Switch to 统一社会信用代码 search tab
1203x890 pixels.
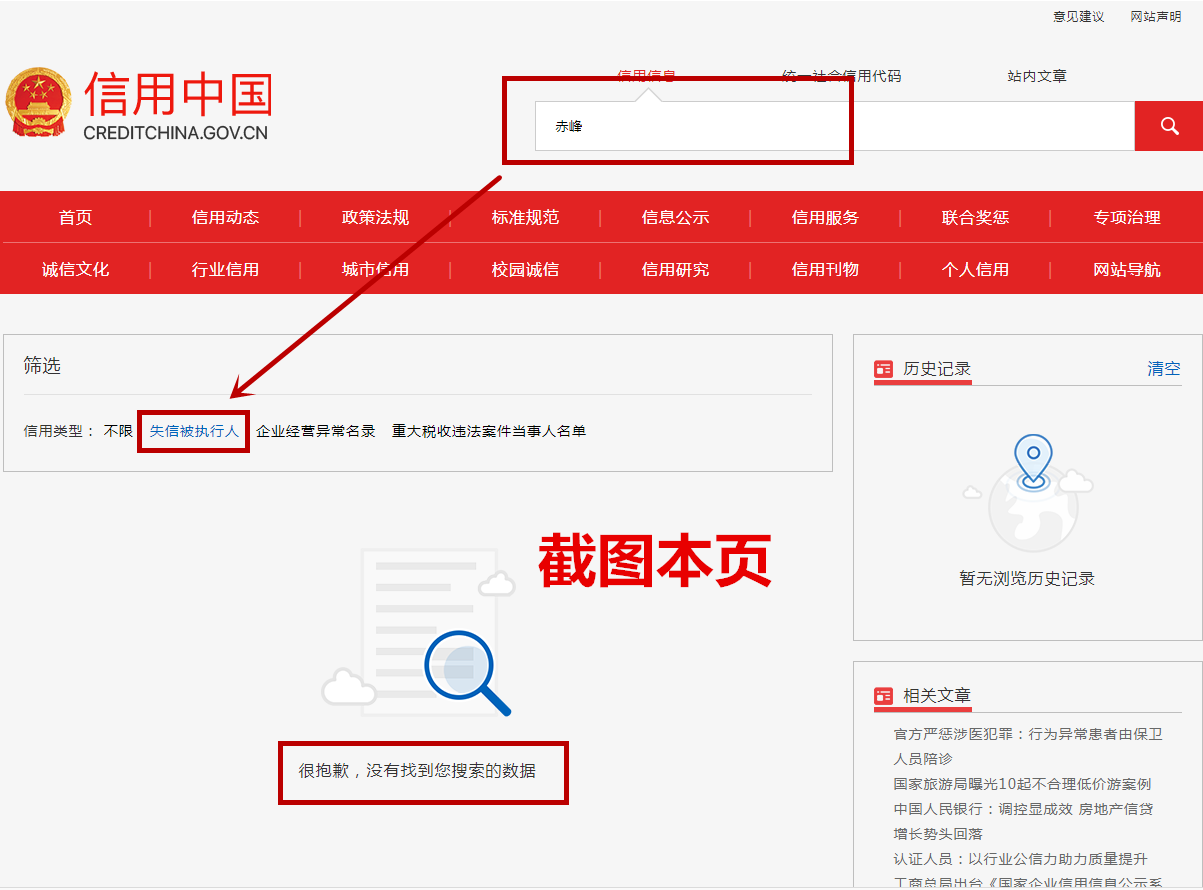pyautogui.click(x=841, y=76)
